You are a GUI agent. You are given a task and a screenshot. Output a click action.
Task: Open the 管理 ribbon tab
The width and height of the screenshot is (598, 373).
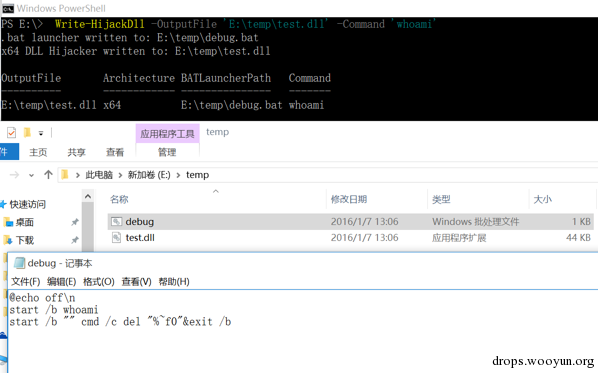tap(167, 152)
